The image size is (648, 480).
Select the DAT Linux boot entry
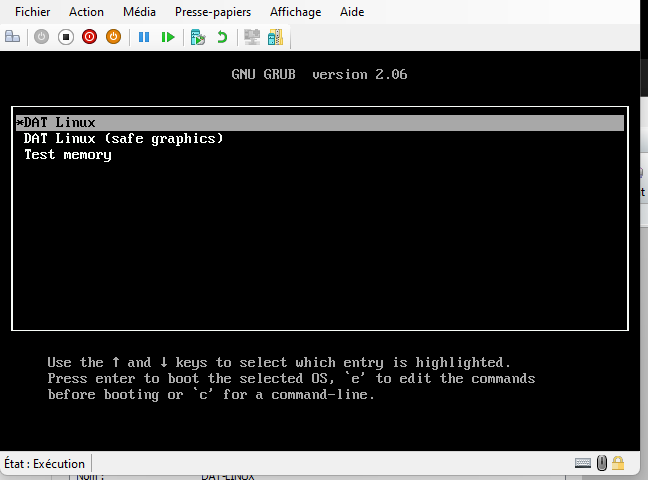pyautogui.click(x=320, y=123)
